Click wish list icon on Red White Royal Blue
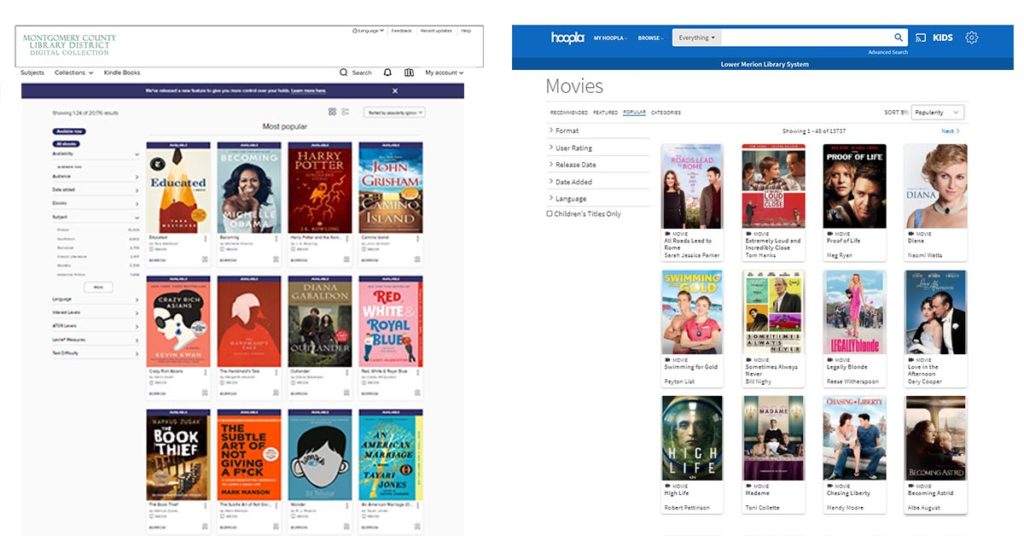The height and width of the screenshot is (536, 1024). pyautogui.click(x=417, y=393)
